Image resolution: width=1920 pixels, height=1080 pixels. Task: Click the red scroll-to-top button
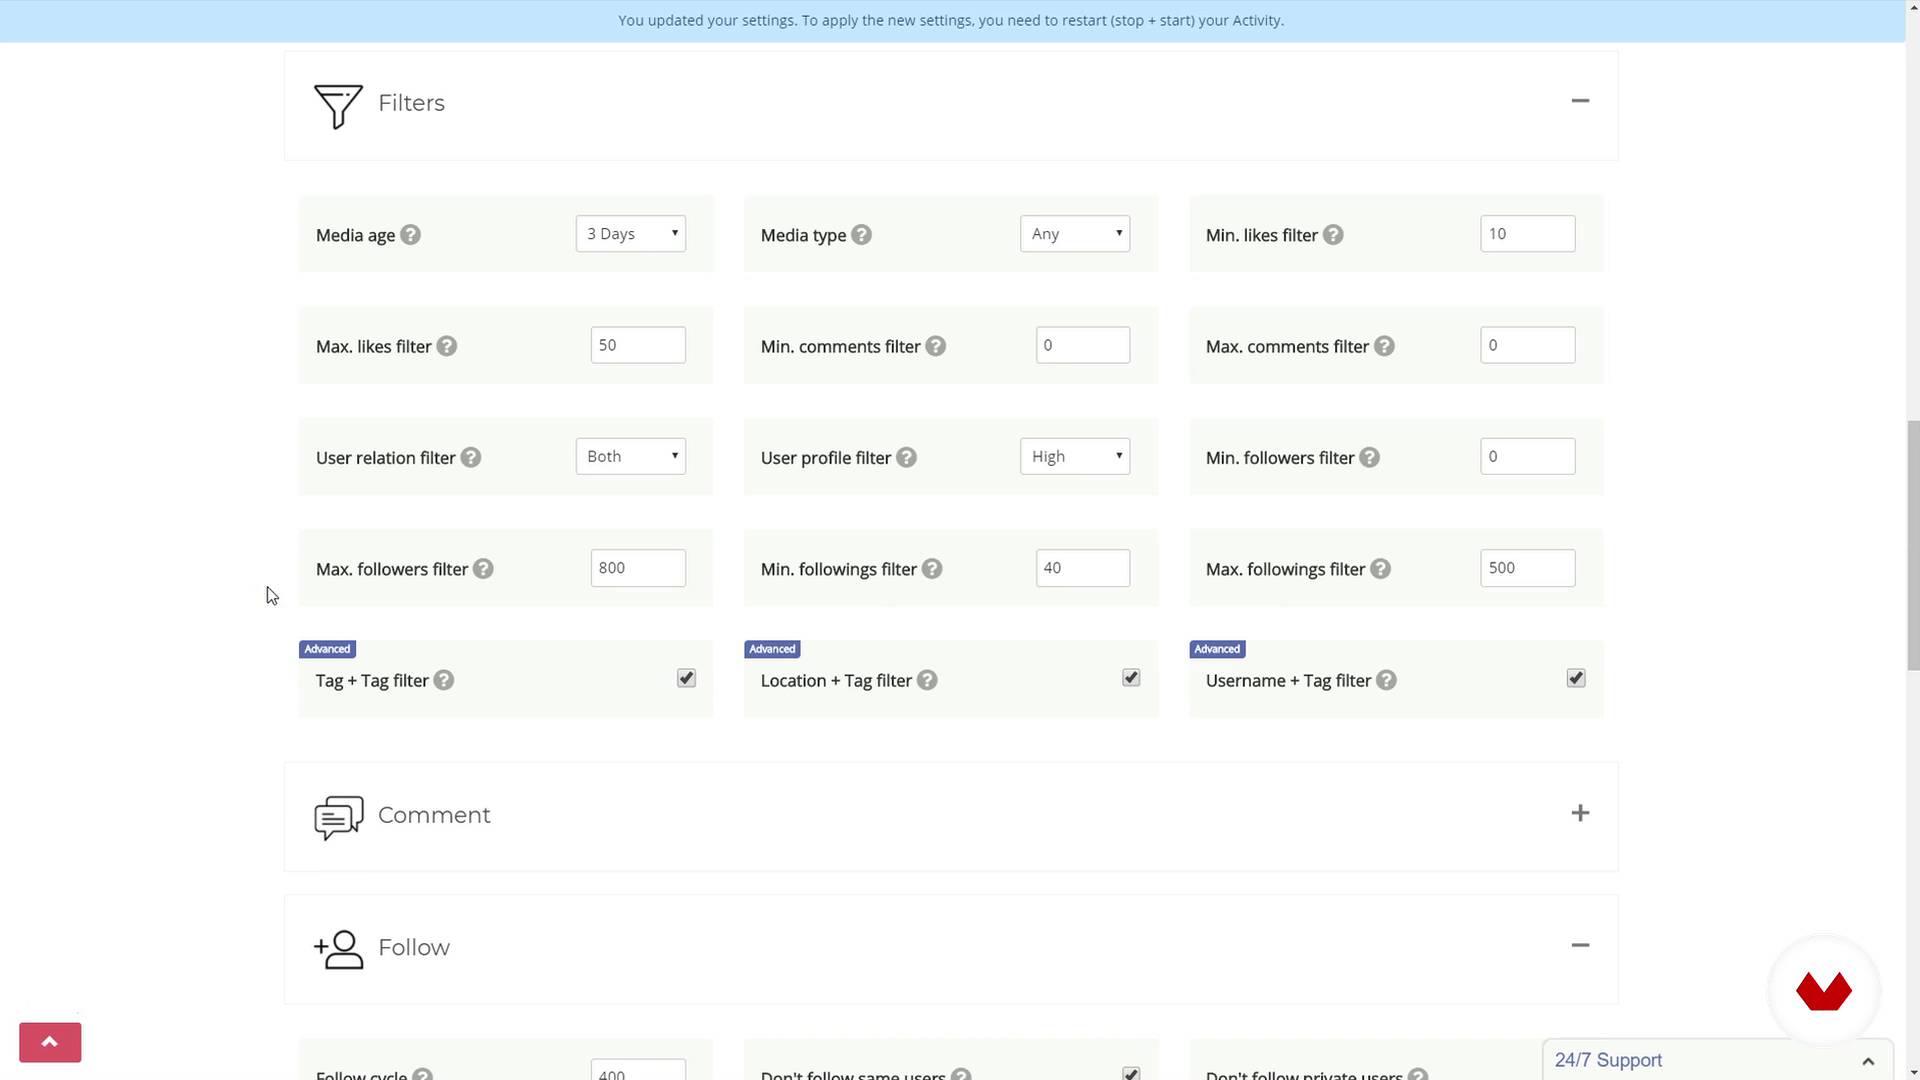pos(50,1042)
